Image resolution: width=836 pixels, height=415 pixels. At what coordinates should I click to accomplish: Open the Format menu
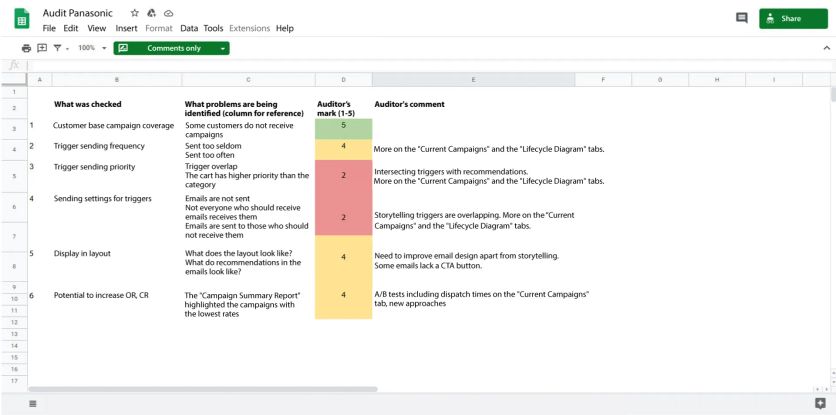coord(159,28)
